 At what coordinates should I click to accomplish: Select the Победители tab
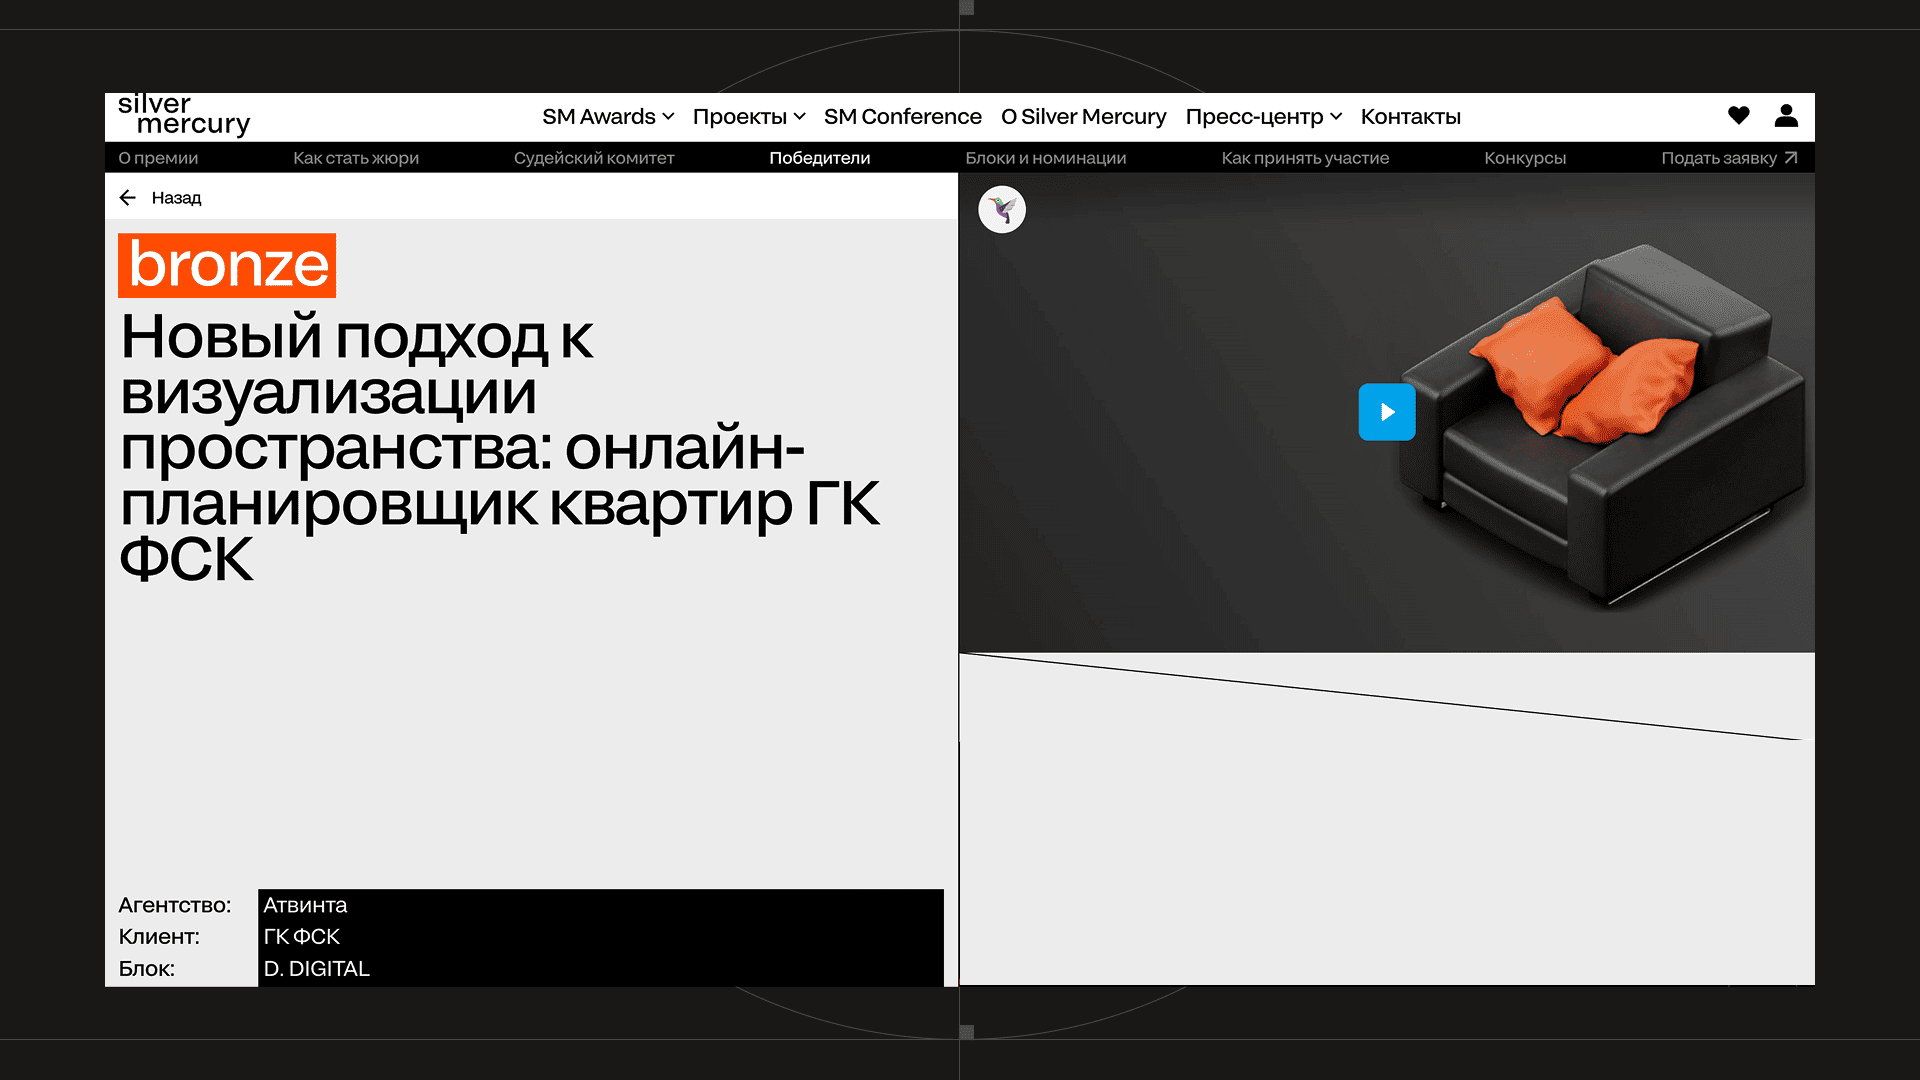click(x=820, y=158)
